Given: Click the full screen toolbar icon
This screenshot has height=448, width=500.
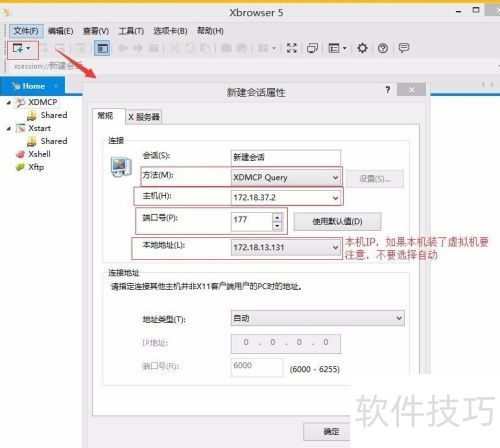Looking at the screenshot, I should point(292,48).
